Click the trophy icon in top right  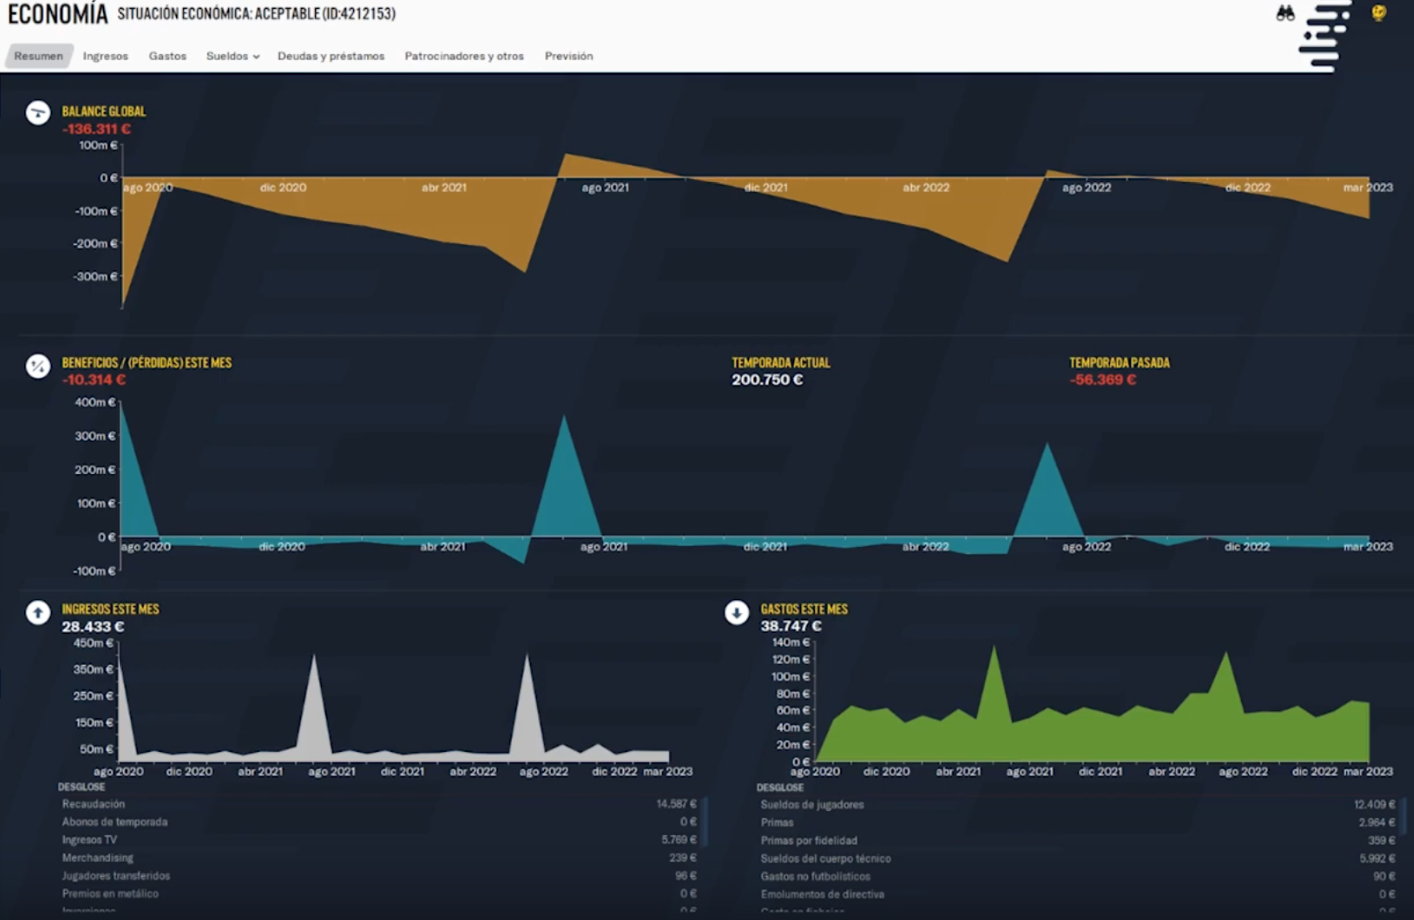coord(1379,14)
